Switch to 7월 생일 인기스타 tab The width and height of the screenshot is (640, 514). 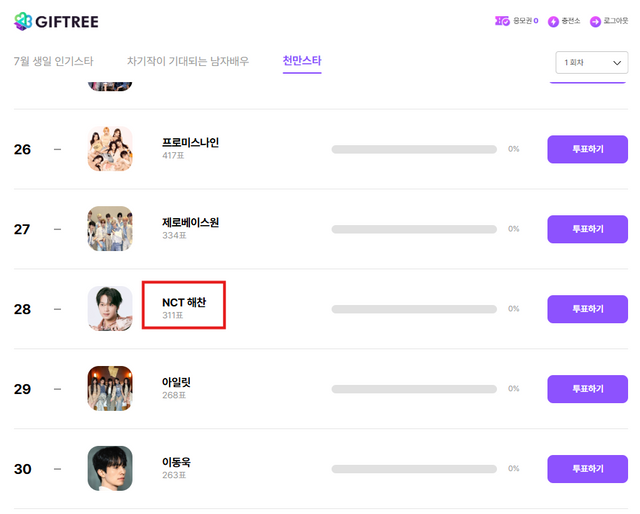53,62
